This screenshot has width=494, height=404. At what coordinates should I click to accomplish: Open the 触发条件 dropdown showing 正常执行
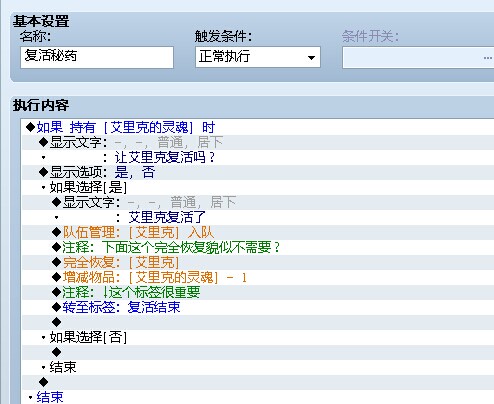[x=258, y=57]
